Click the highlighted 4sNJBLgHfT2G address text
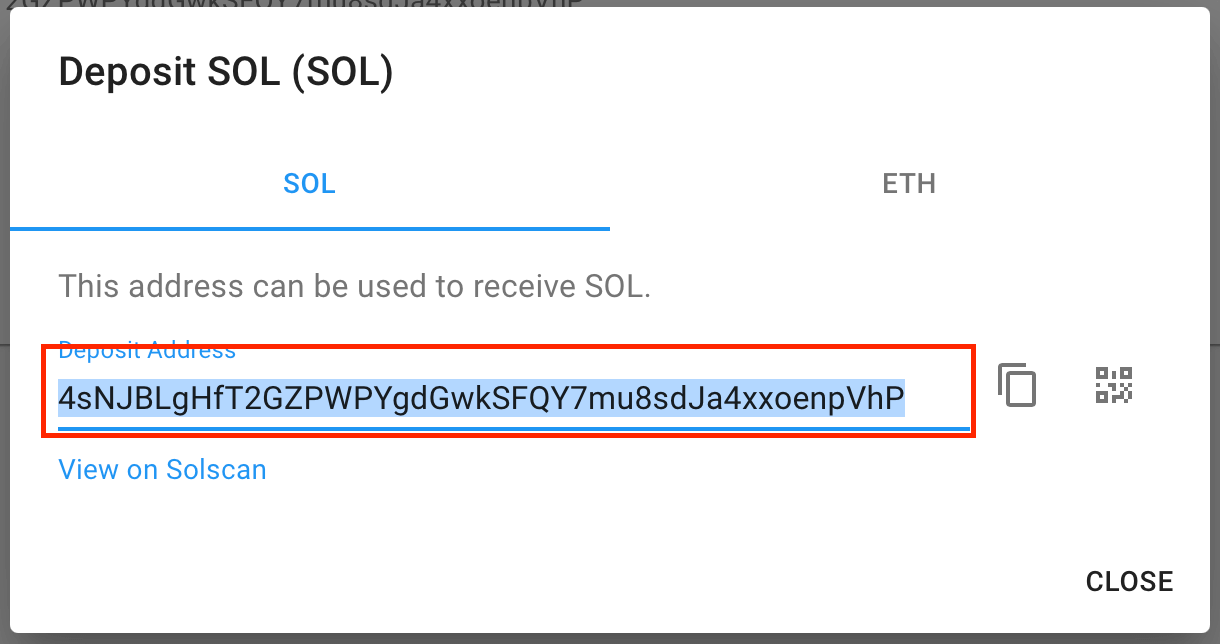 click(481, 398)
